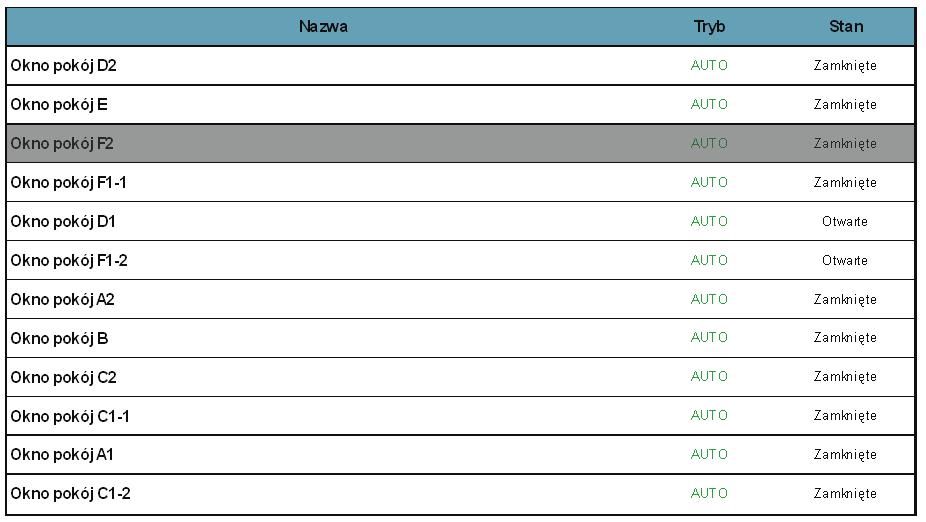
Task: Pick the Okno pokój A2 row
Action: pos(461,299)
